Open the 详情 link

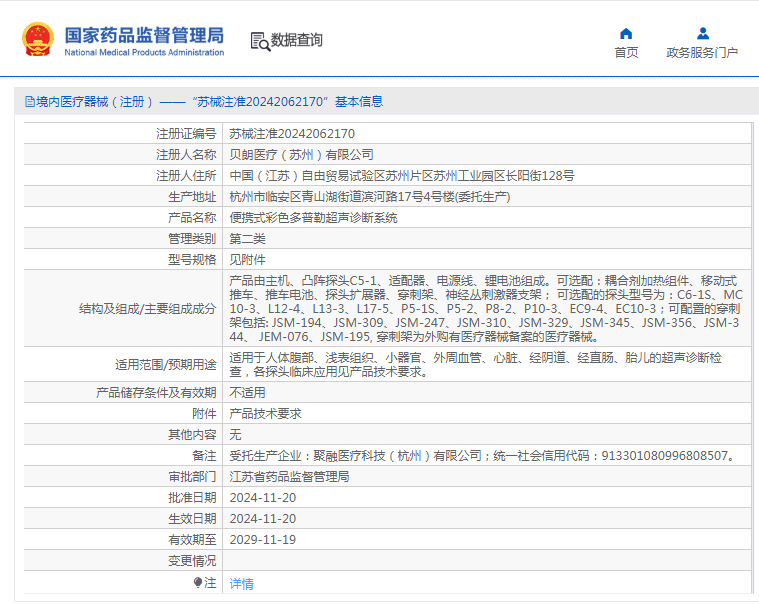(241, 584)
